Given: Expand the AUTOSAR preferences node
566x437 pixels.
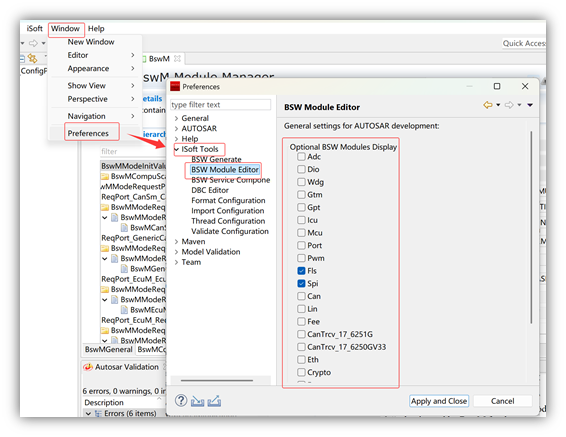Looking at the screenshot, I should [177, 128].
